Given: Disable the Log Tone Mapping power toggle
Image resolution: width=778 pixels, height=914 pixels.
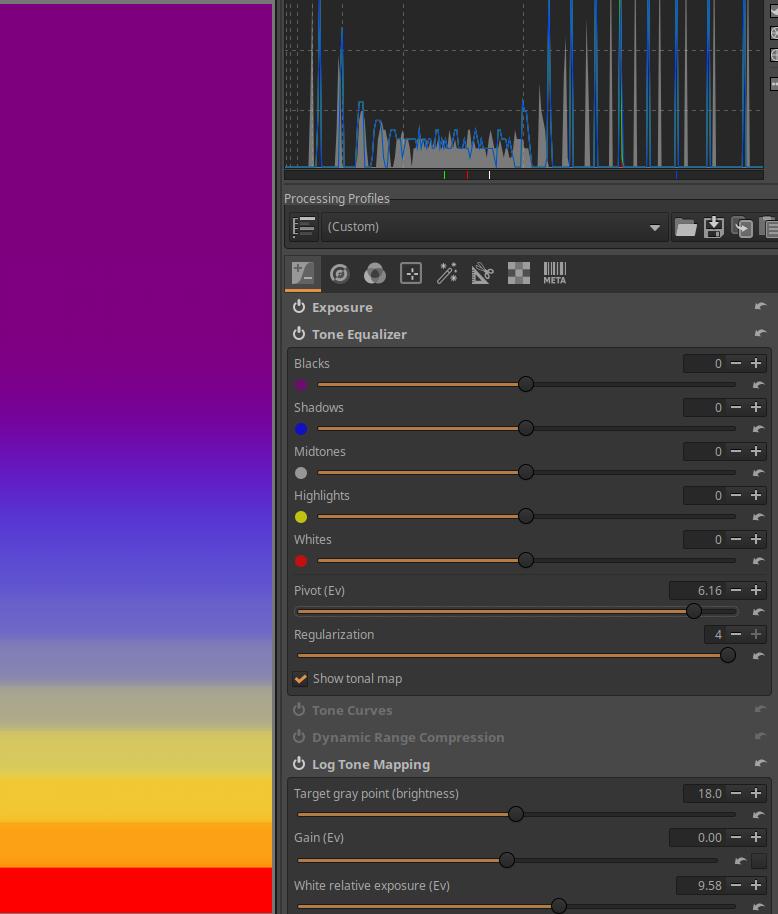Looking at the screenshot, I should pos(299,764).
